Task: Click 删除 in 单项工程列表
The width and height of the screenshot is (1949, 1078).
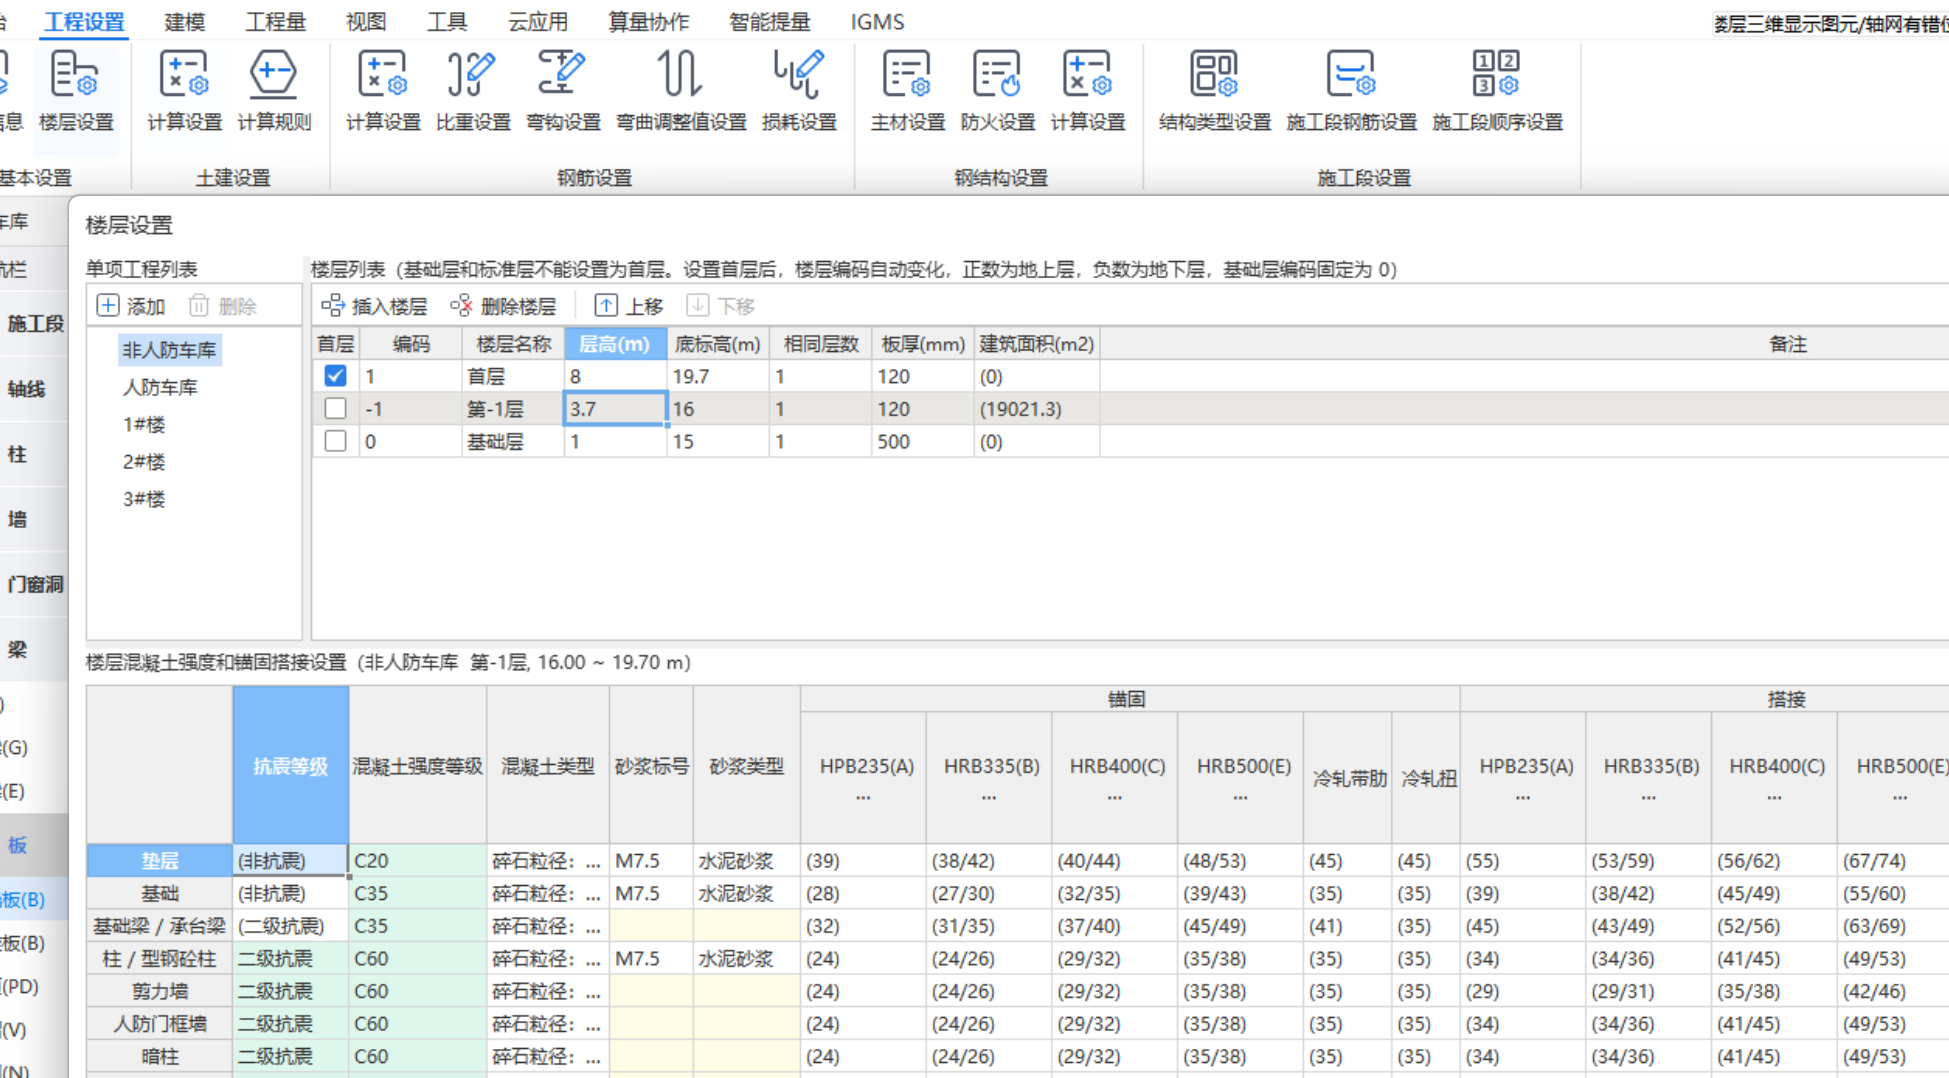Action: [223, 306]
